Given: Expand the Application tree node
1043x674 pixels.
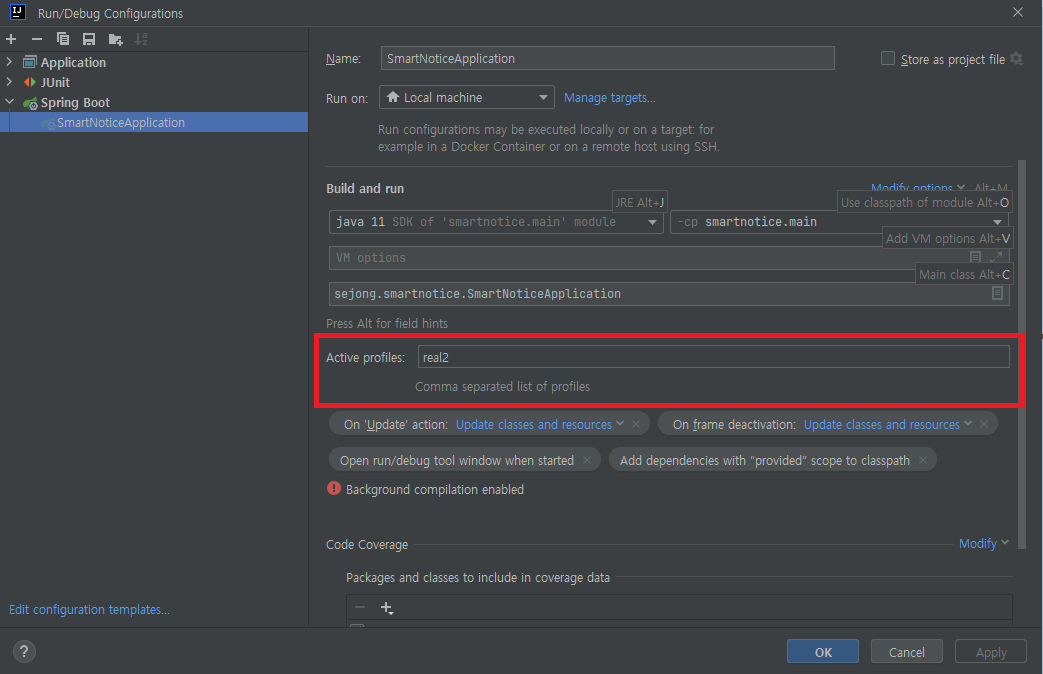Looking at the screenshot, I should [x=9, y=62].
